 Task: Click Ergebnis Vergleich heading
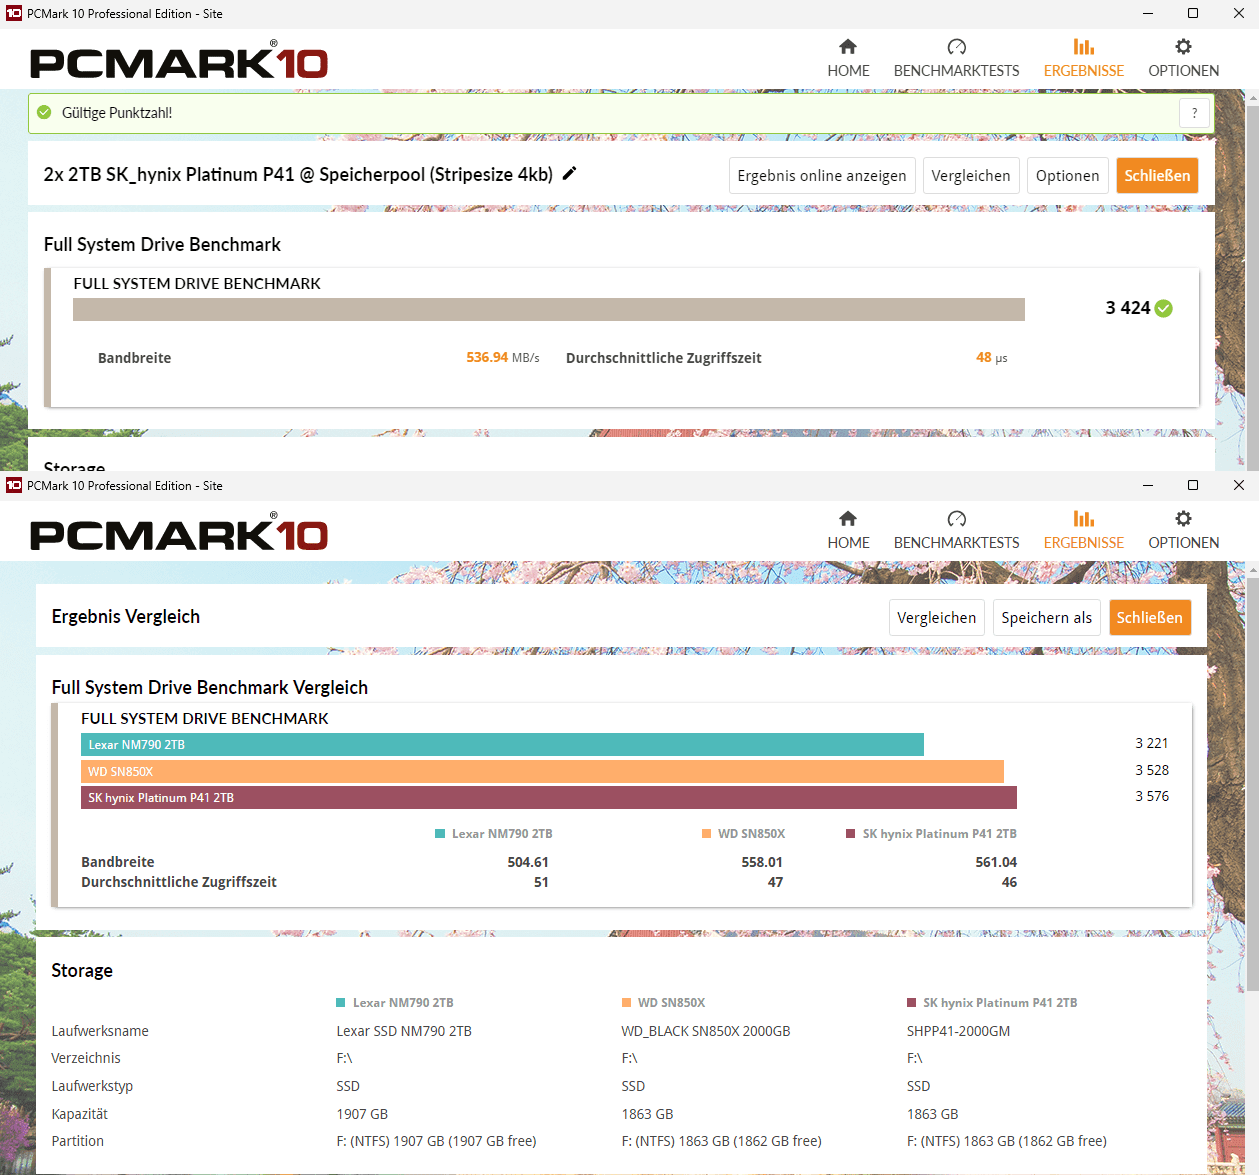(126, 616)
